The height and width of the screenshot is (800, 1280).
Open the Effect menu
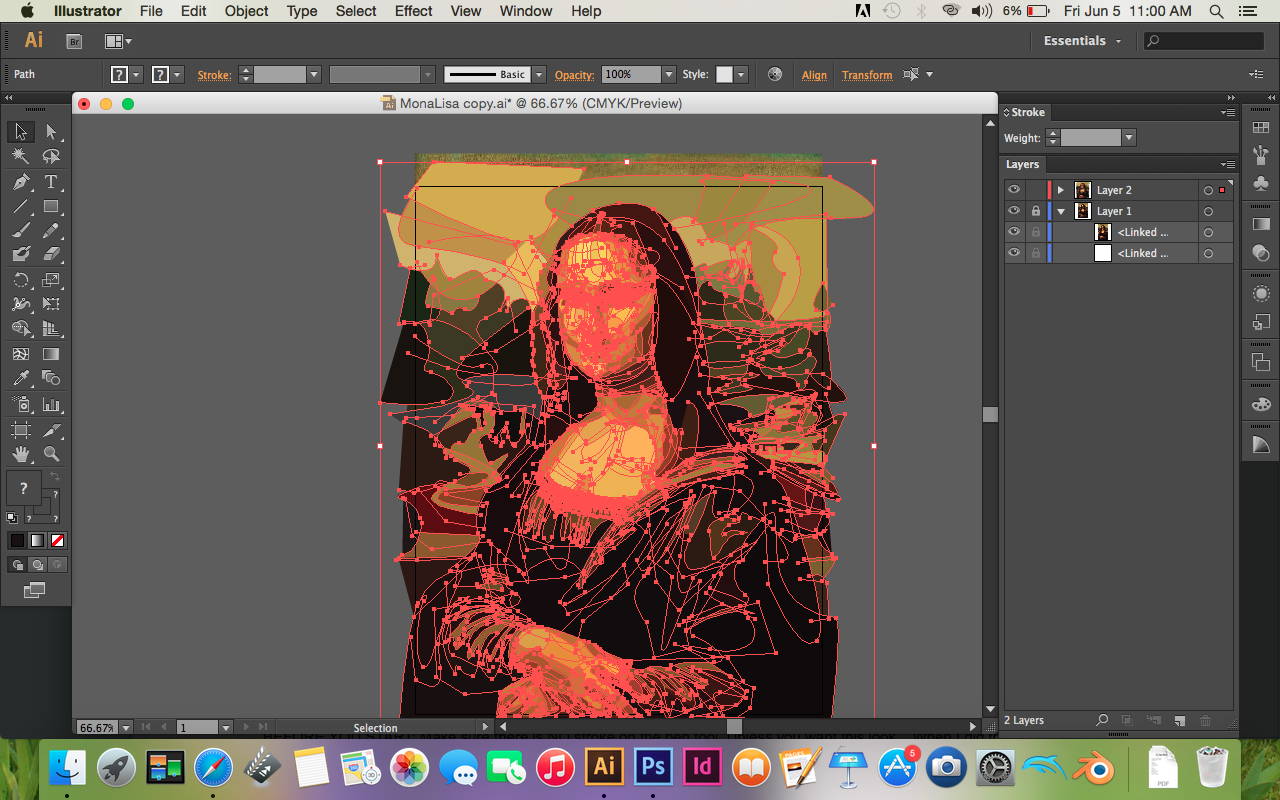(413, 11)
